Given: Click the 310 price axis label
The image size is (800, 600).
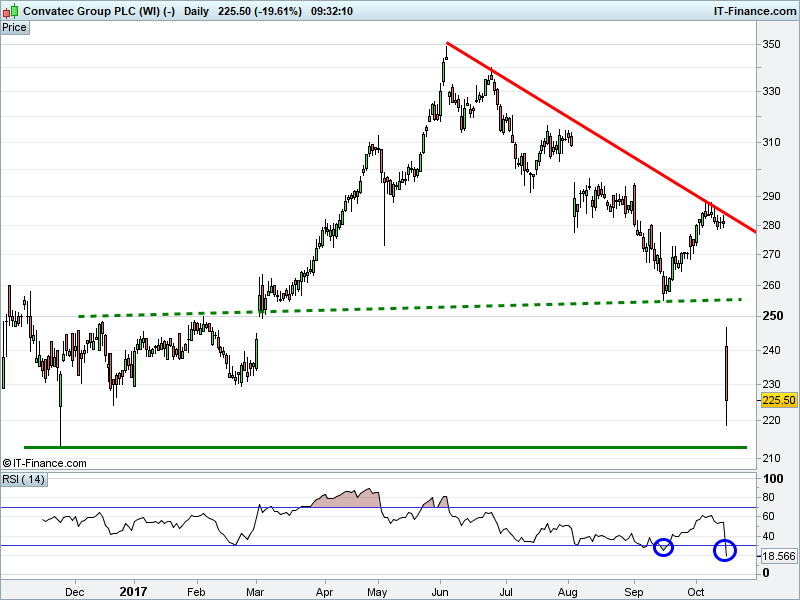Looking at the screenshot, I should click(771, 142).
